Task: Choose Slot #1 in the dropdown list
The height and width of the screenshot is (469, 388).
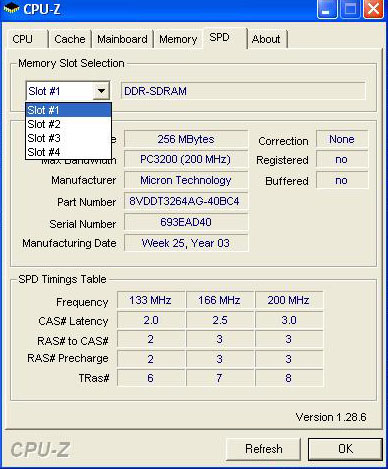Action: pos(69,110)
